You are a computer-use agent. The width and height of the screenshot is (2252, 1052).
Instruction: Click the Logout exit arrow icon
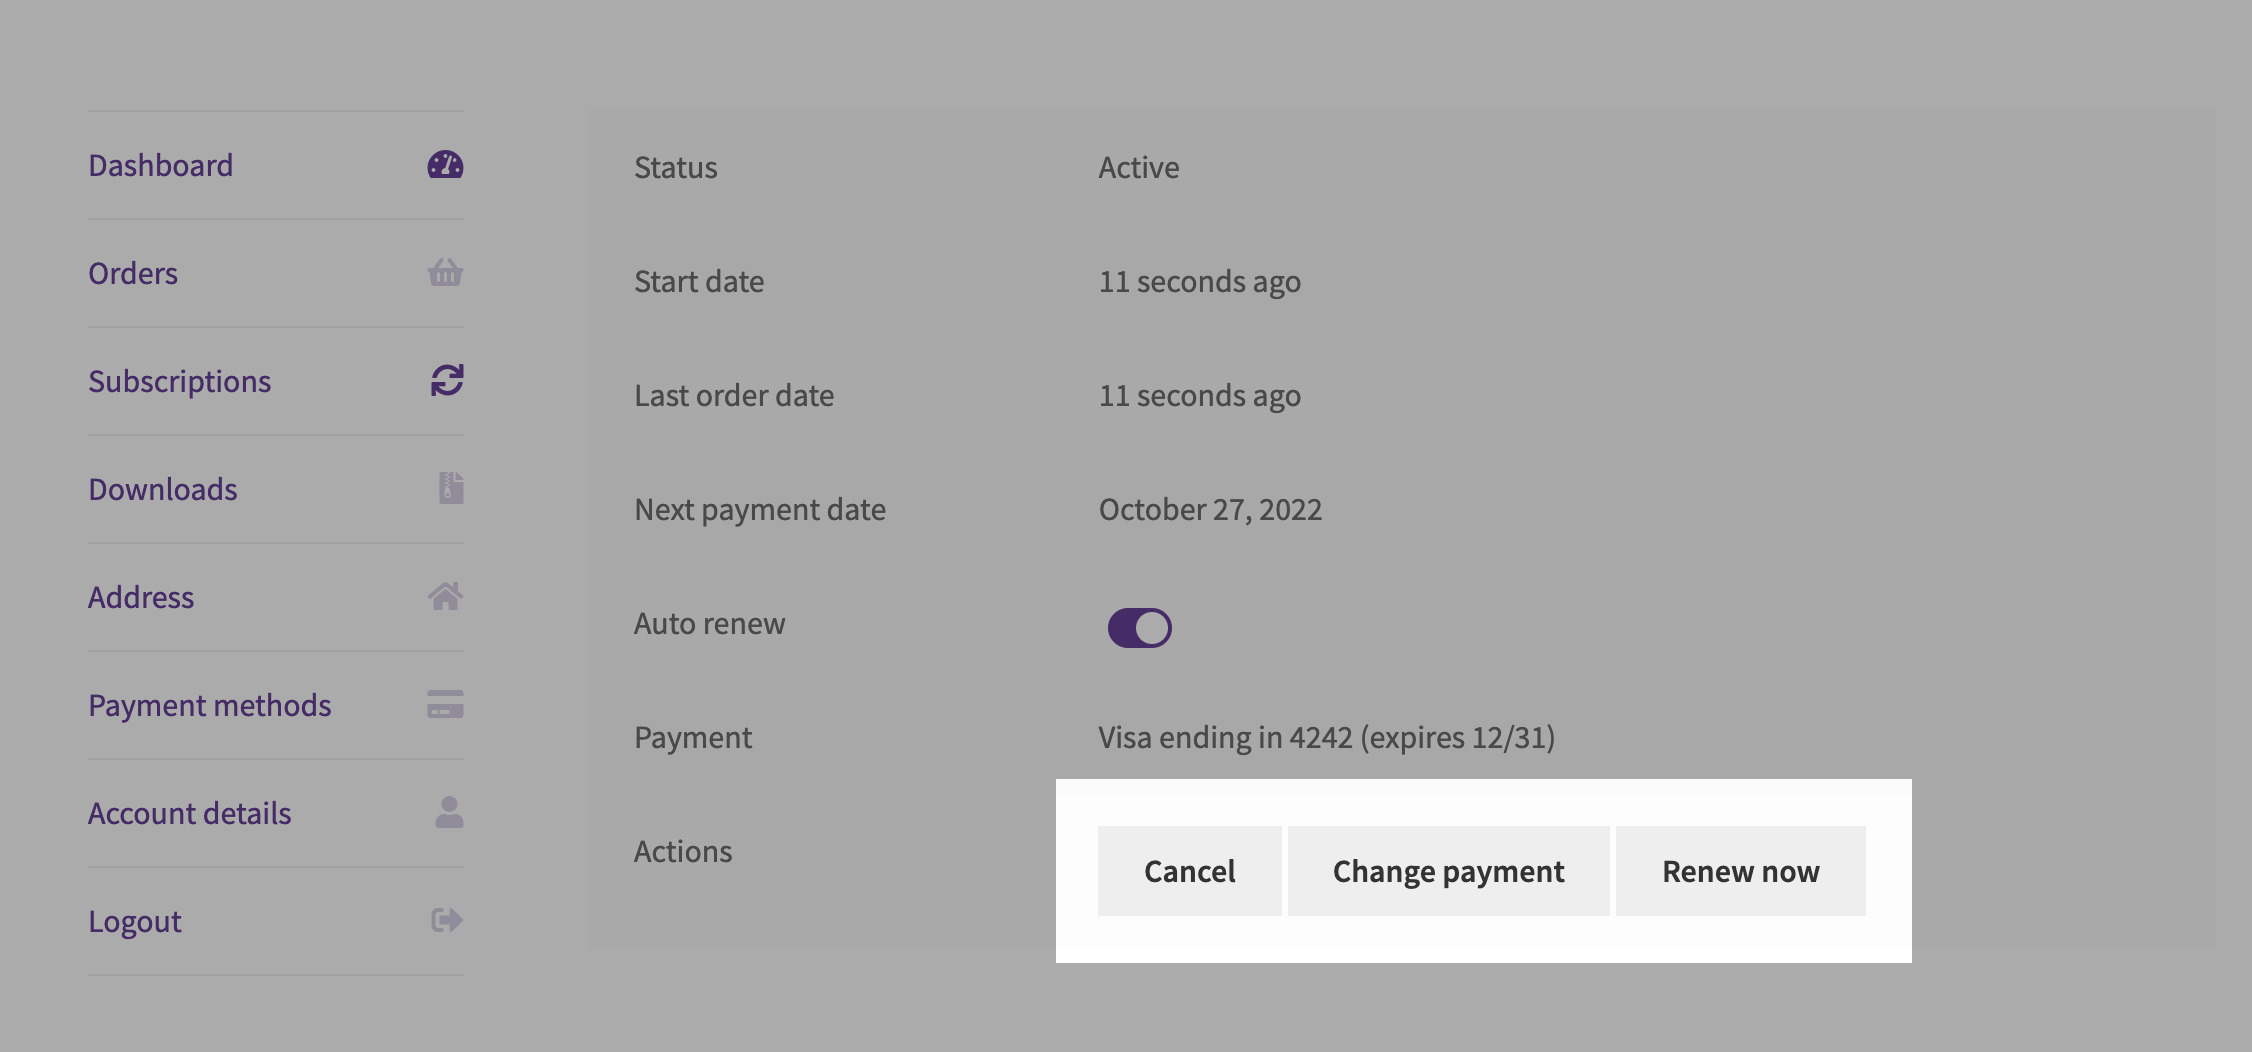pos(446,921)
